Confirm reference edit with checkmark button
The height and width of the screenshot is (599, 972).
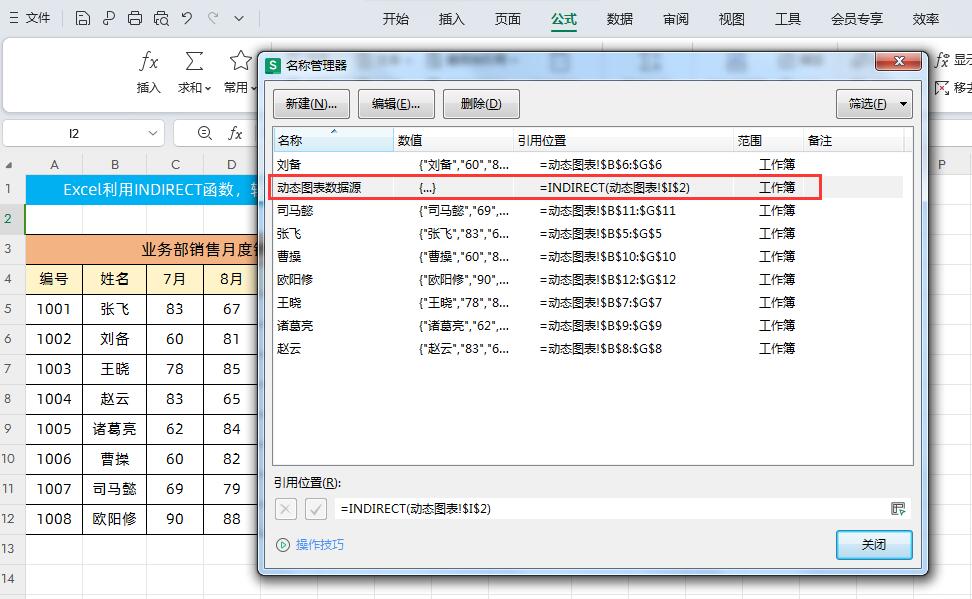pyautogui.click(x=316, y=509)
